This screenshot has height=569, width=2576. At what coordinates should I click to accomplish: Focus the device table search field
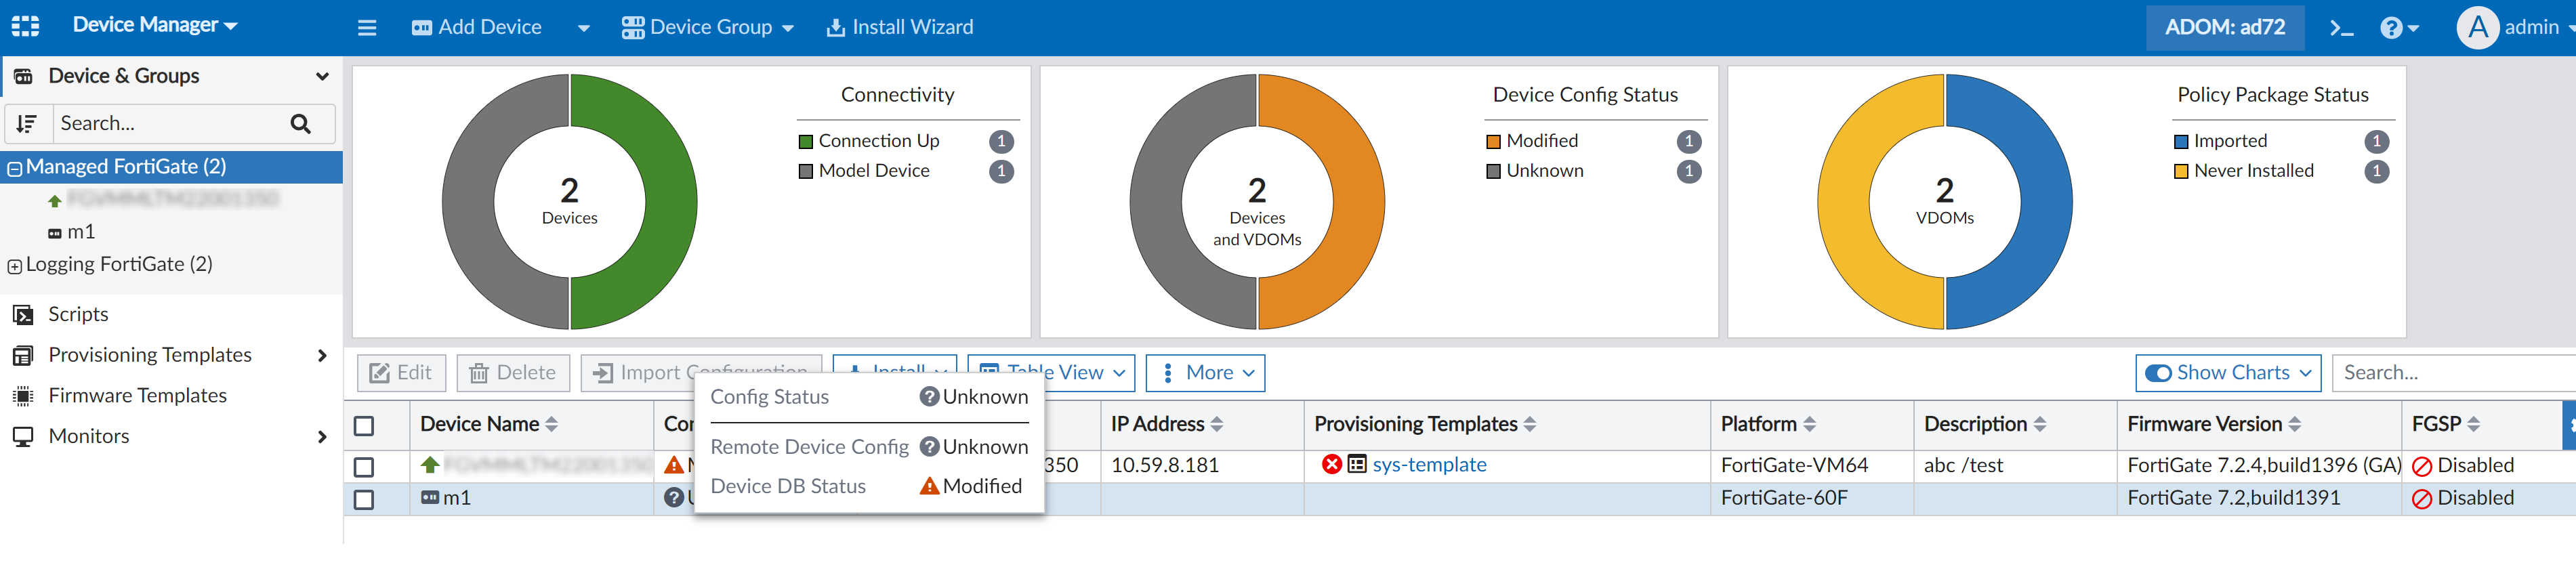pos(2450,373)
